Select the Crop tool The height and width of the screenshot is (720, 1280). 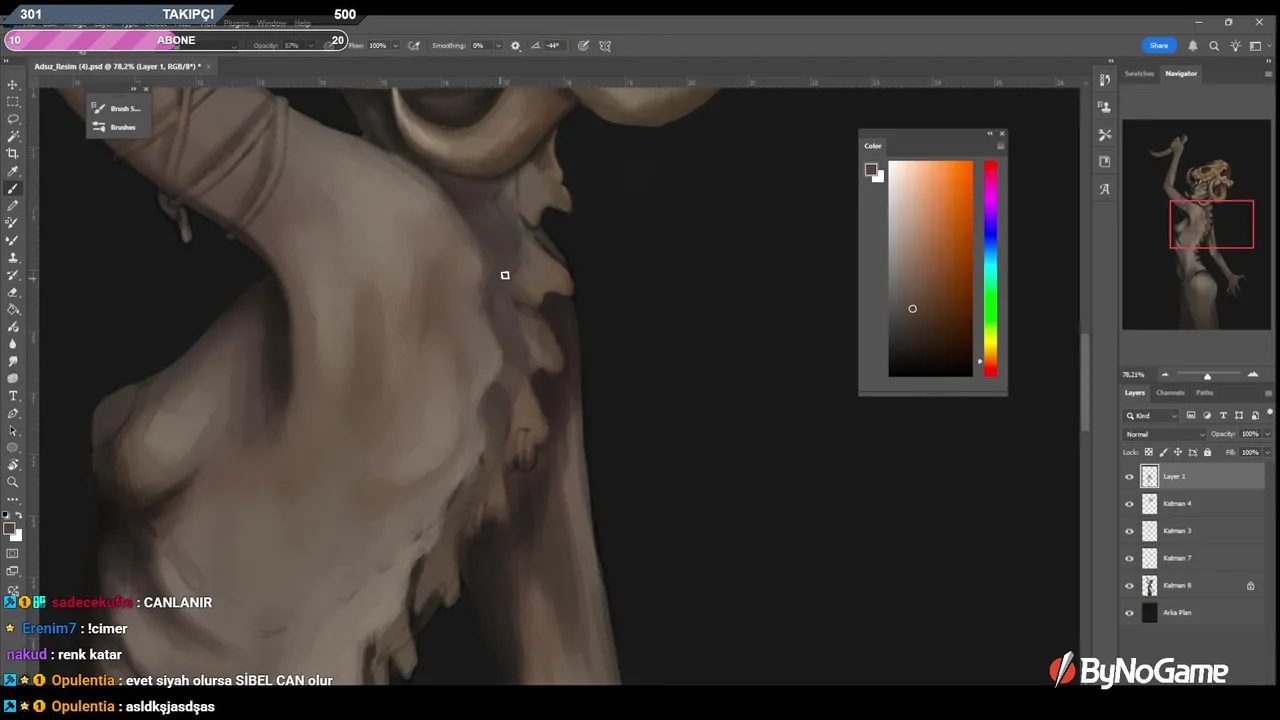(13, 153)
